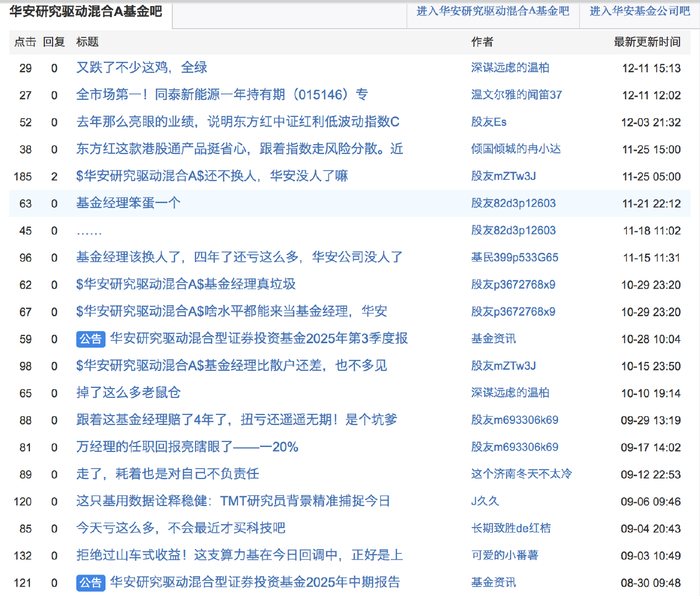700x596 pixels.
Task: View author 倾国倾城的冉小达
Action: (516, 149)
